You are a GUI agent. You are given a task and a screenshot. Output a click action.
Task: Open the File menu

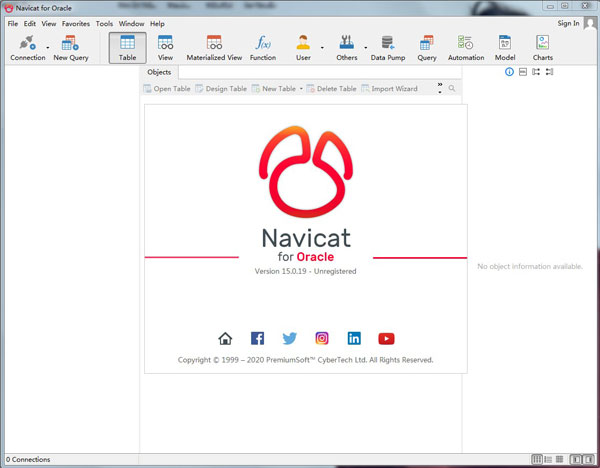(x=13, y=24)
